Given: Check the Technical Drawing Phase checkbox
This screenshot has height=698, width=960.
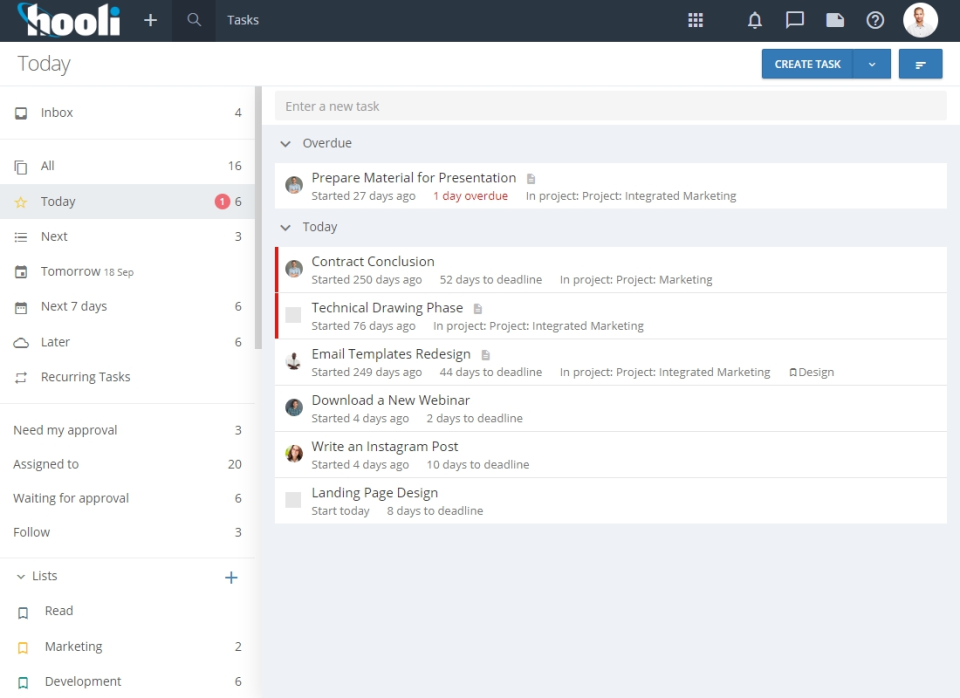Looking at the screenshot, I should tap(293, 315).
